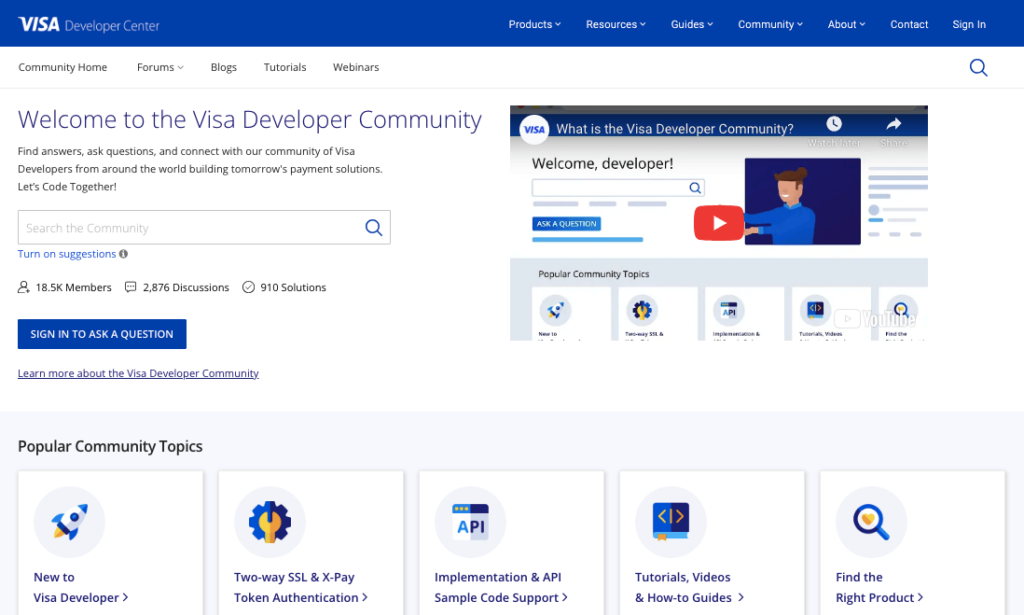
Task: Click the 910 Solutions text
Action: pyautogui.click(x=293, y=287)
